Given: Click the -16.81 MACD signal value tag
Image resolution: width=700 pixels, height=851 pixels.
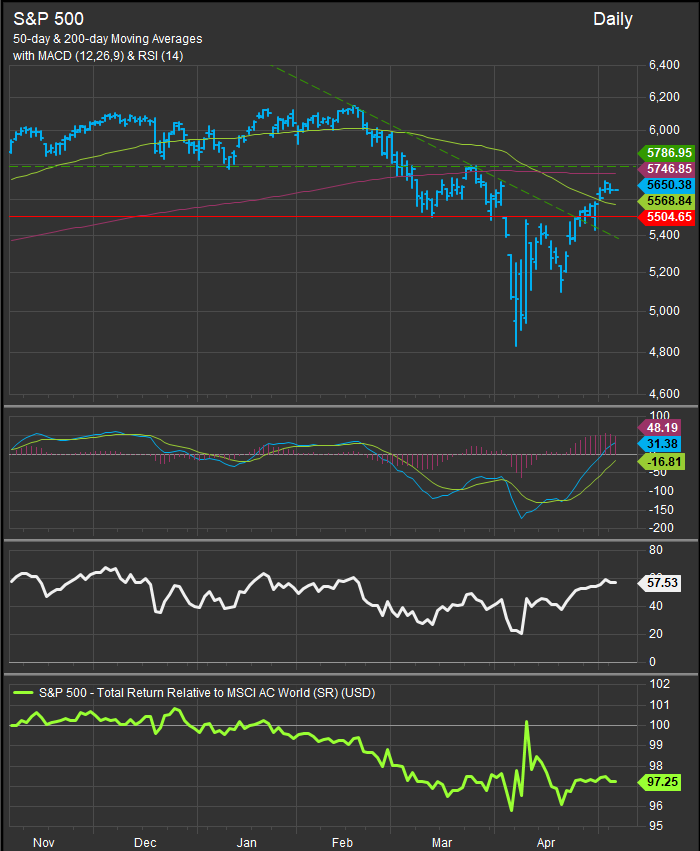Looking at the screenshot, I should pos(660,462).
